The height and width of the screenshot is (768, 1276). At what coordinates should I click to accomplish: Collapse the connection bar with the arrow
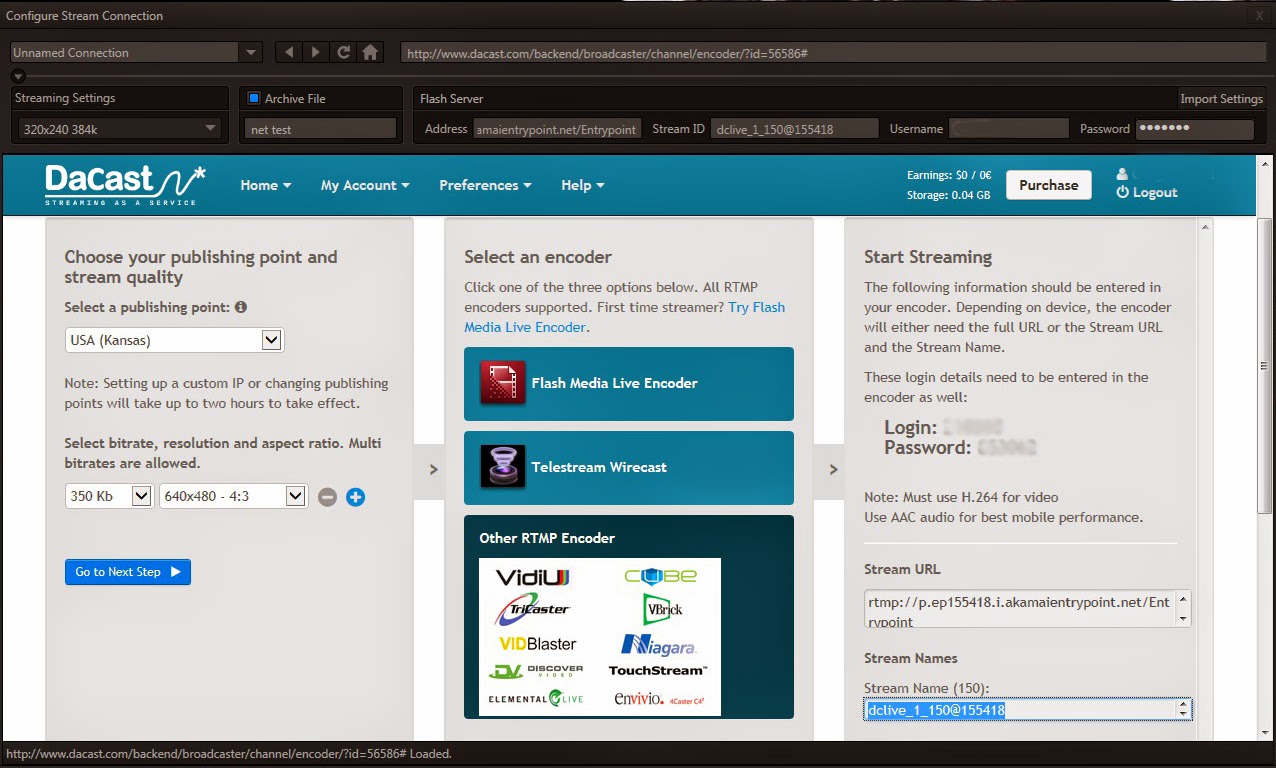[x=17, y=76]
